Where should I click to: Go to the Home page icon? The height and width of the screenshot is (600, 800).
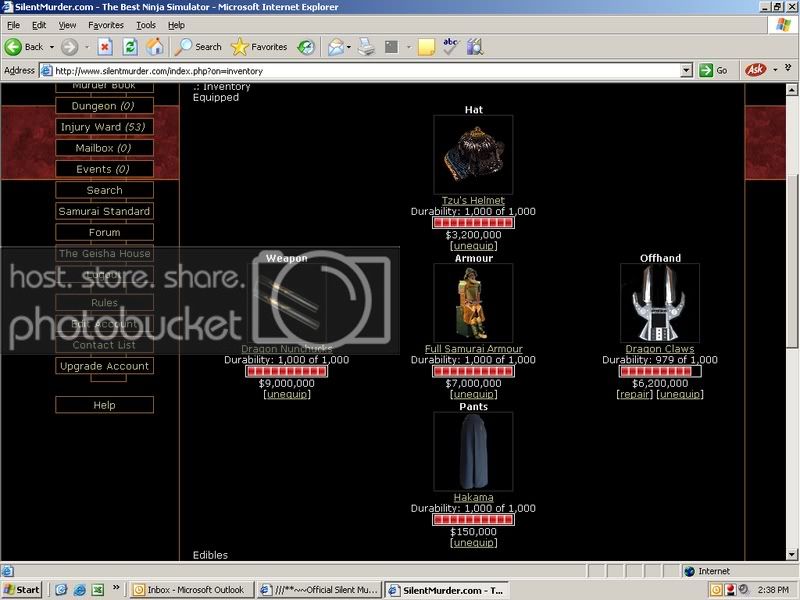coord(155,47)
